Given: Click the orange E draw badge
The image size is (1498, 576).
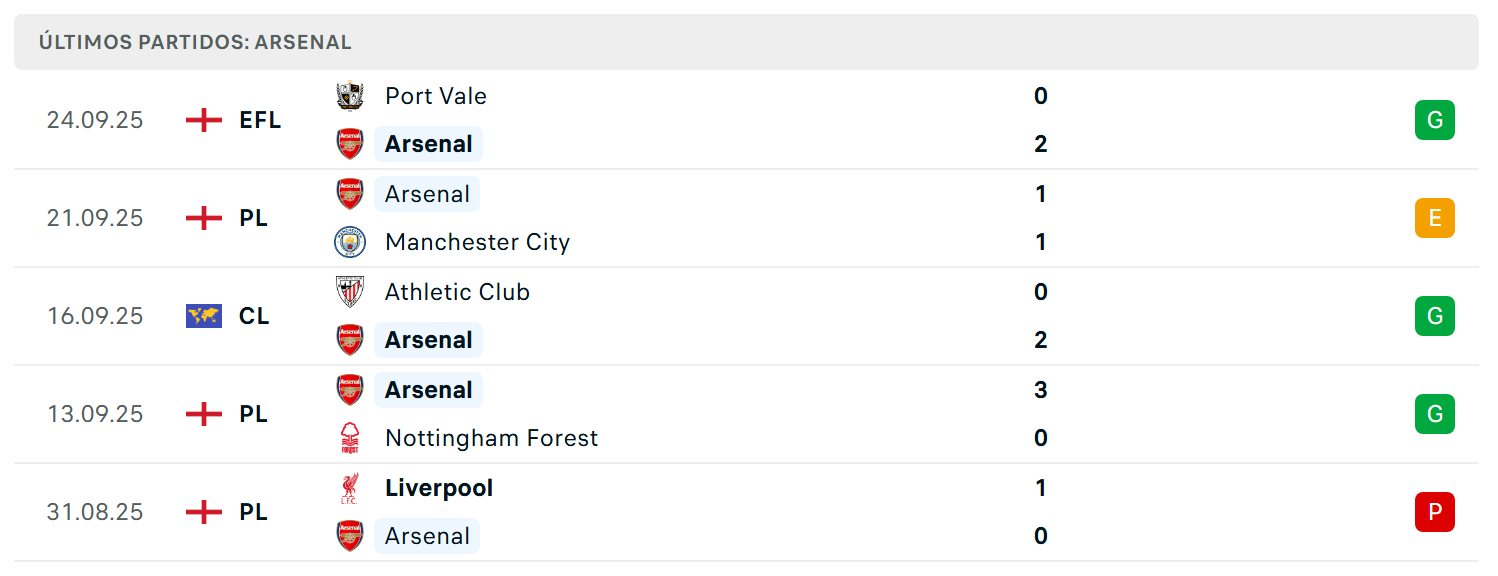Looking at the screenshot, I should [1435, 218].
